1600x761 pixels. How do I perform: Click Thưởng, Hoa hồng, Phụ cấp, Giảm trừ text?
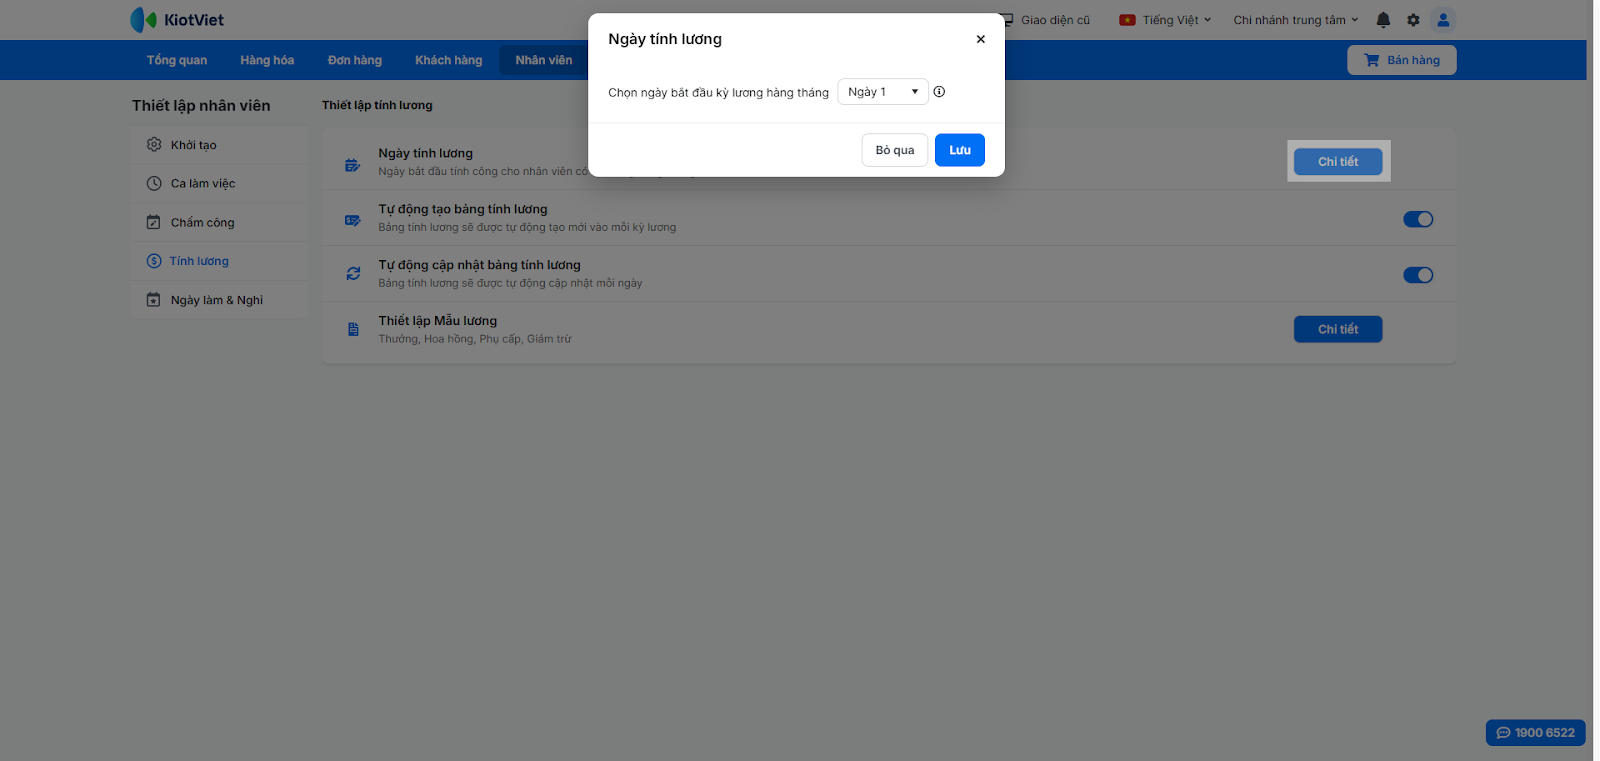coord(475,339)
